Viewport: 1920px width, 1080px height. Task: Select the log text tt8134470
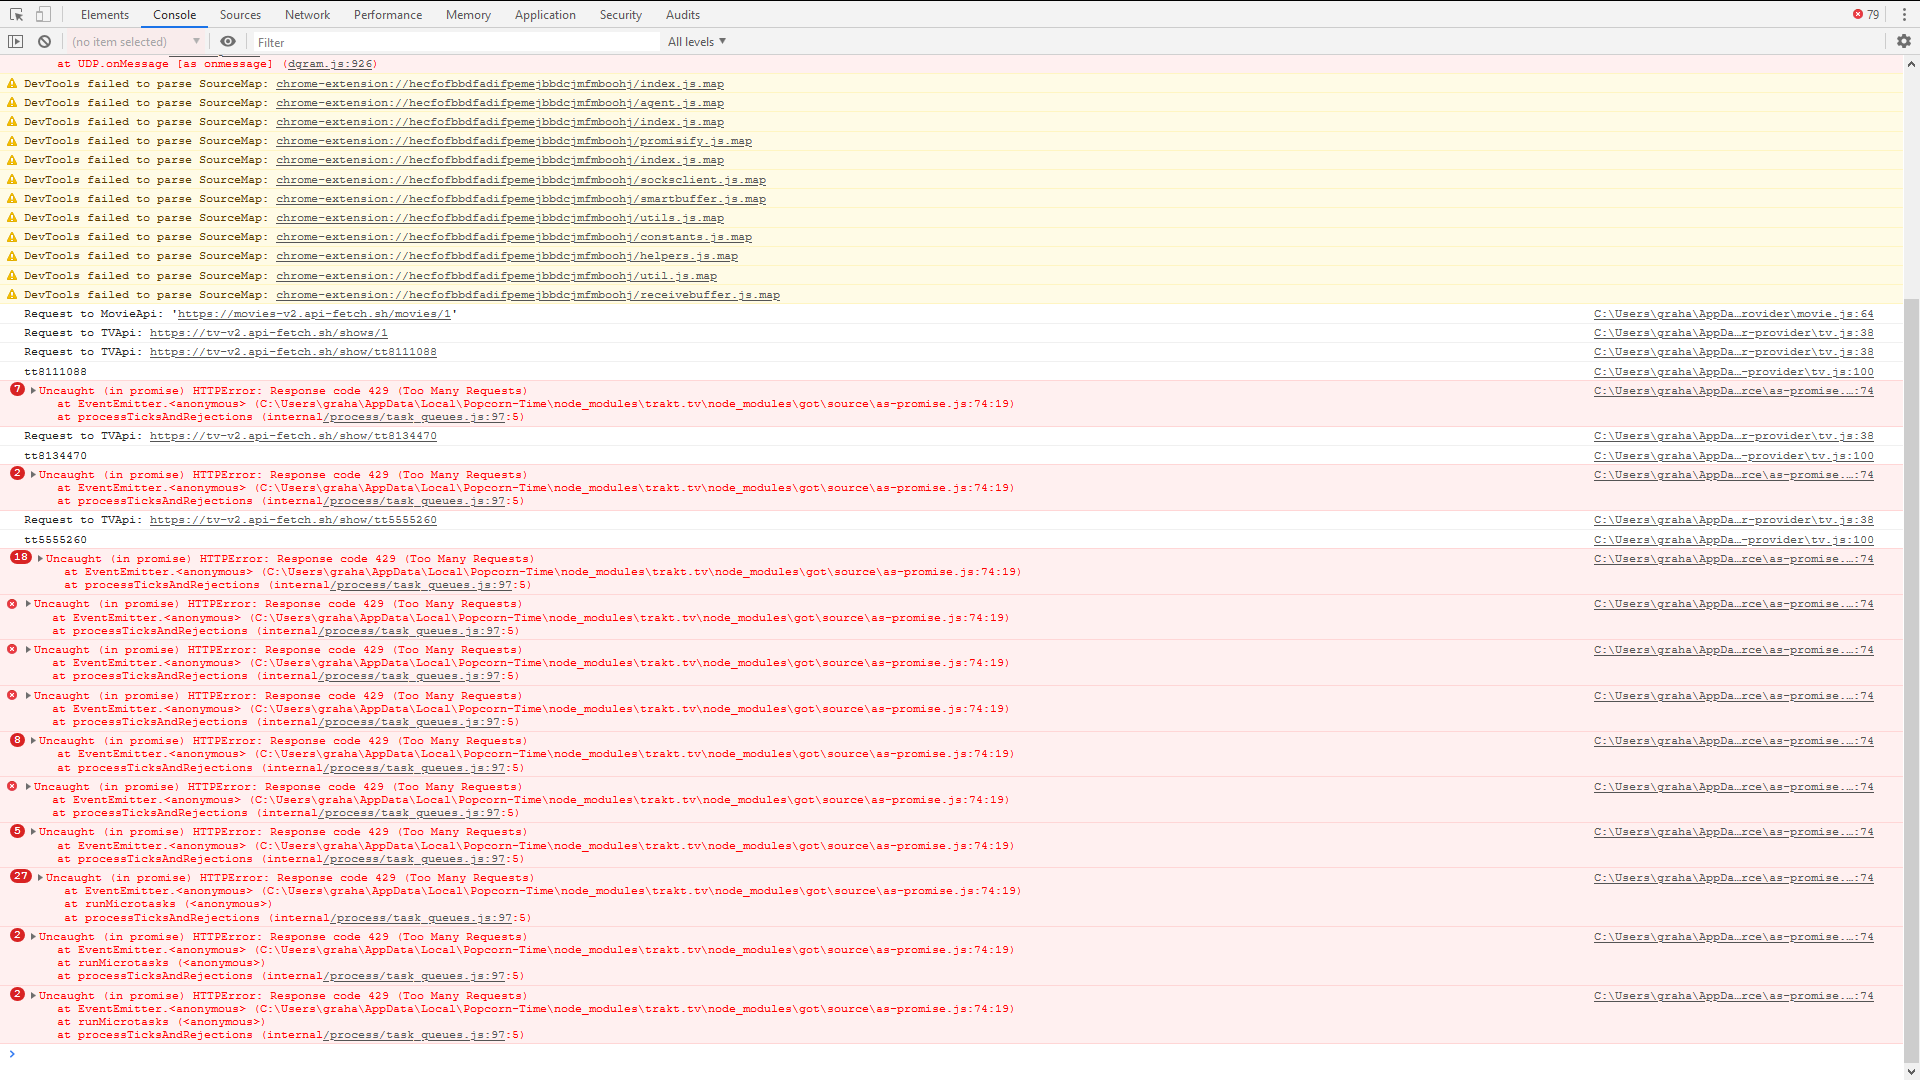point(55,456)
